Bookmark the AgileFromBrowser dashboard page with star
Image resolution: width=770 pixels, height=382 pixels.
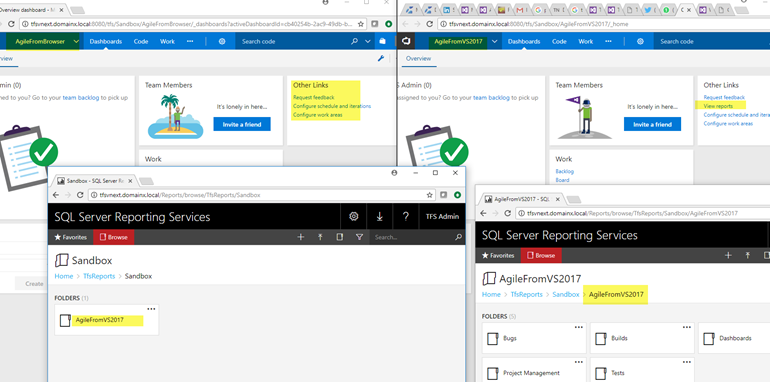tap(361, 24)
